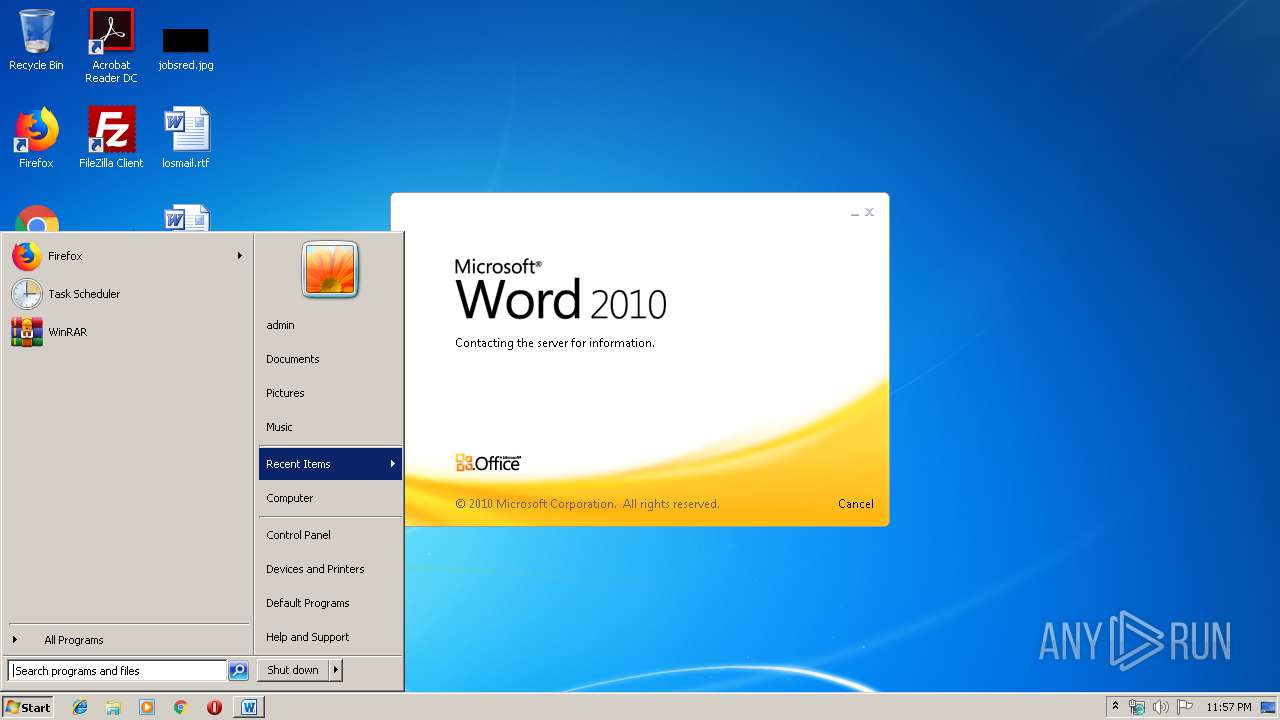Click the user account picture

click(330, 269)
